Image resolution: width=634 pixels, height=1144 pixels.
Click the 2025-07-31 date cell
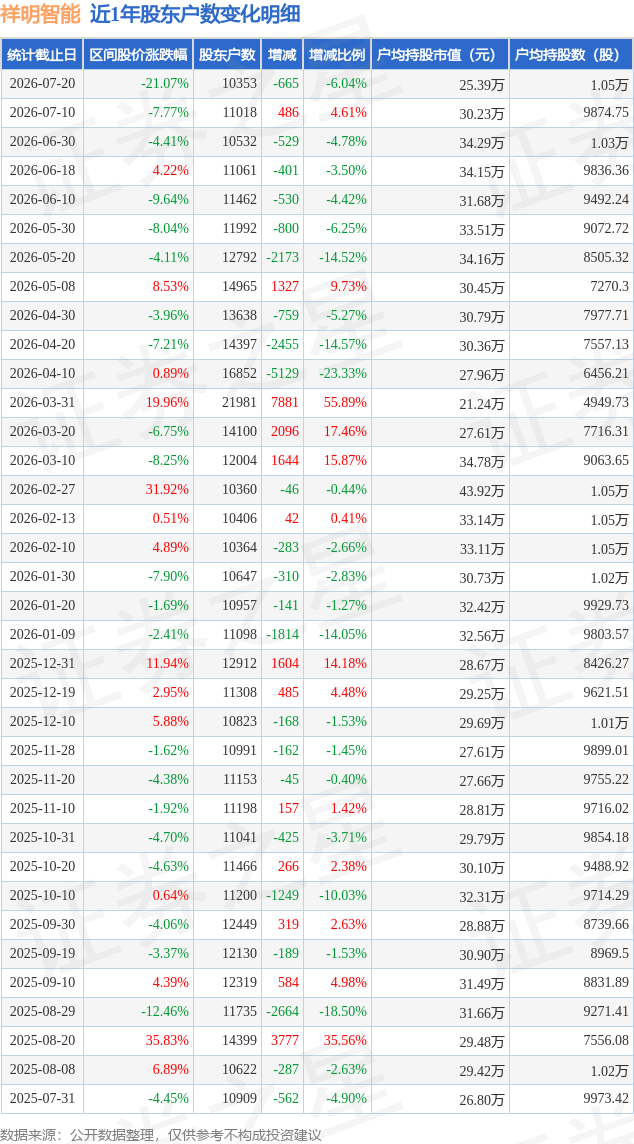[x=42, y=1099]
